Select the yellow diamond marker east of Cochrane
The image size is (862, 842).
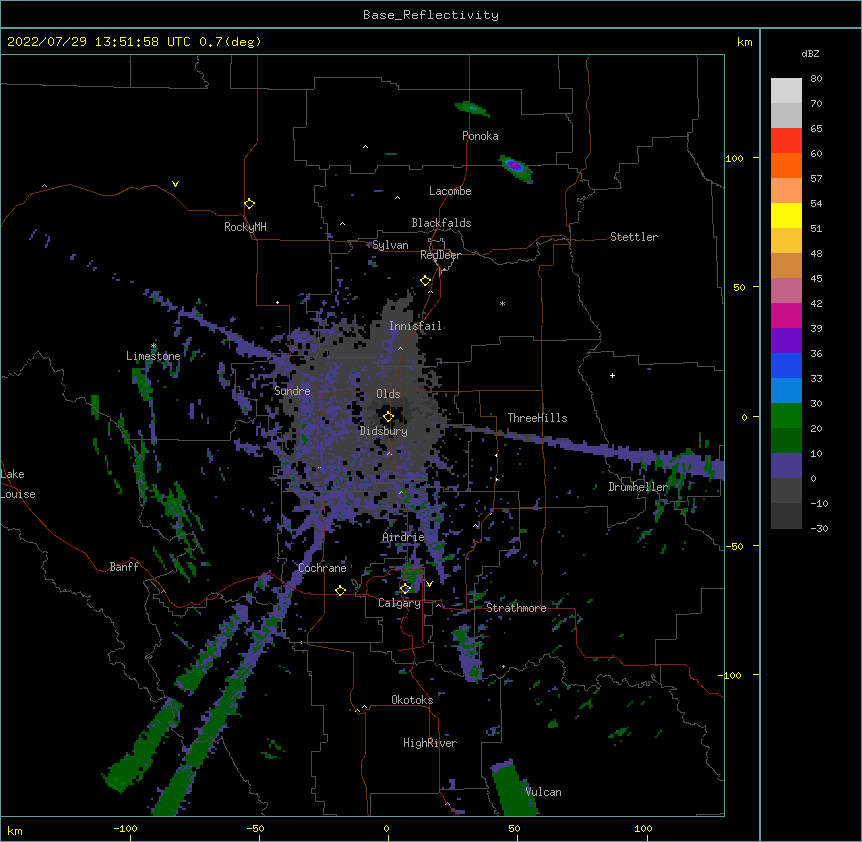[340, 590]
